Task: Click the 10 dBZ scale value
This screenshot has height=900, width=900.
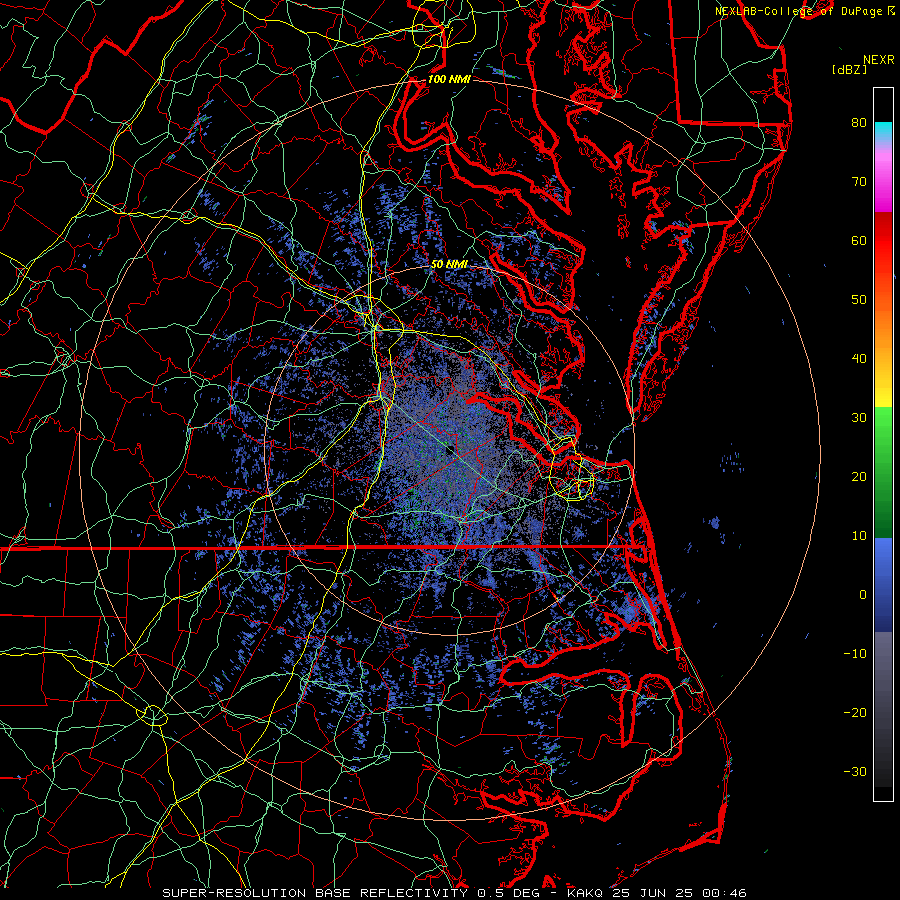Action: pos(859,536)
